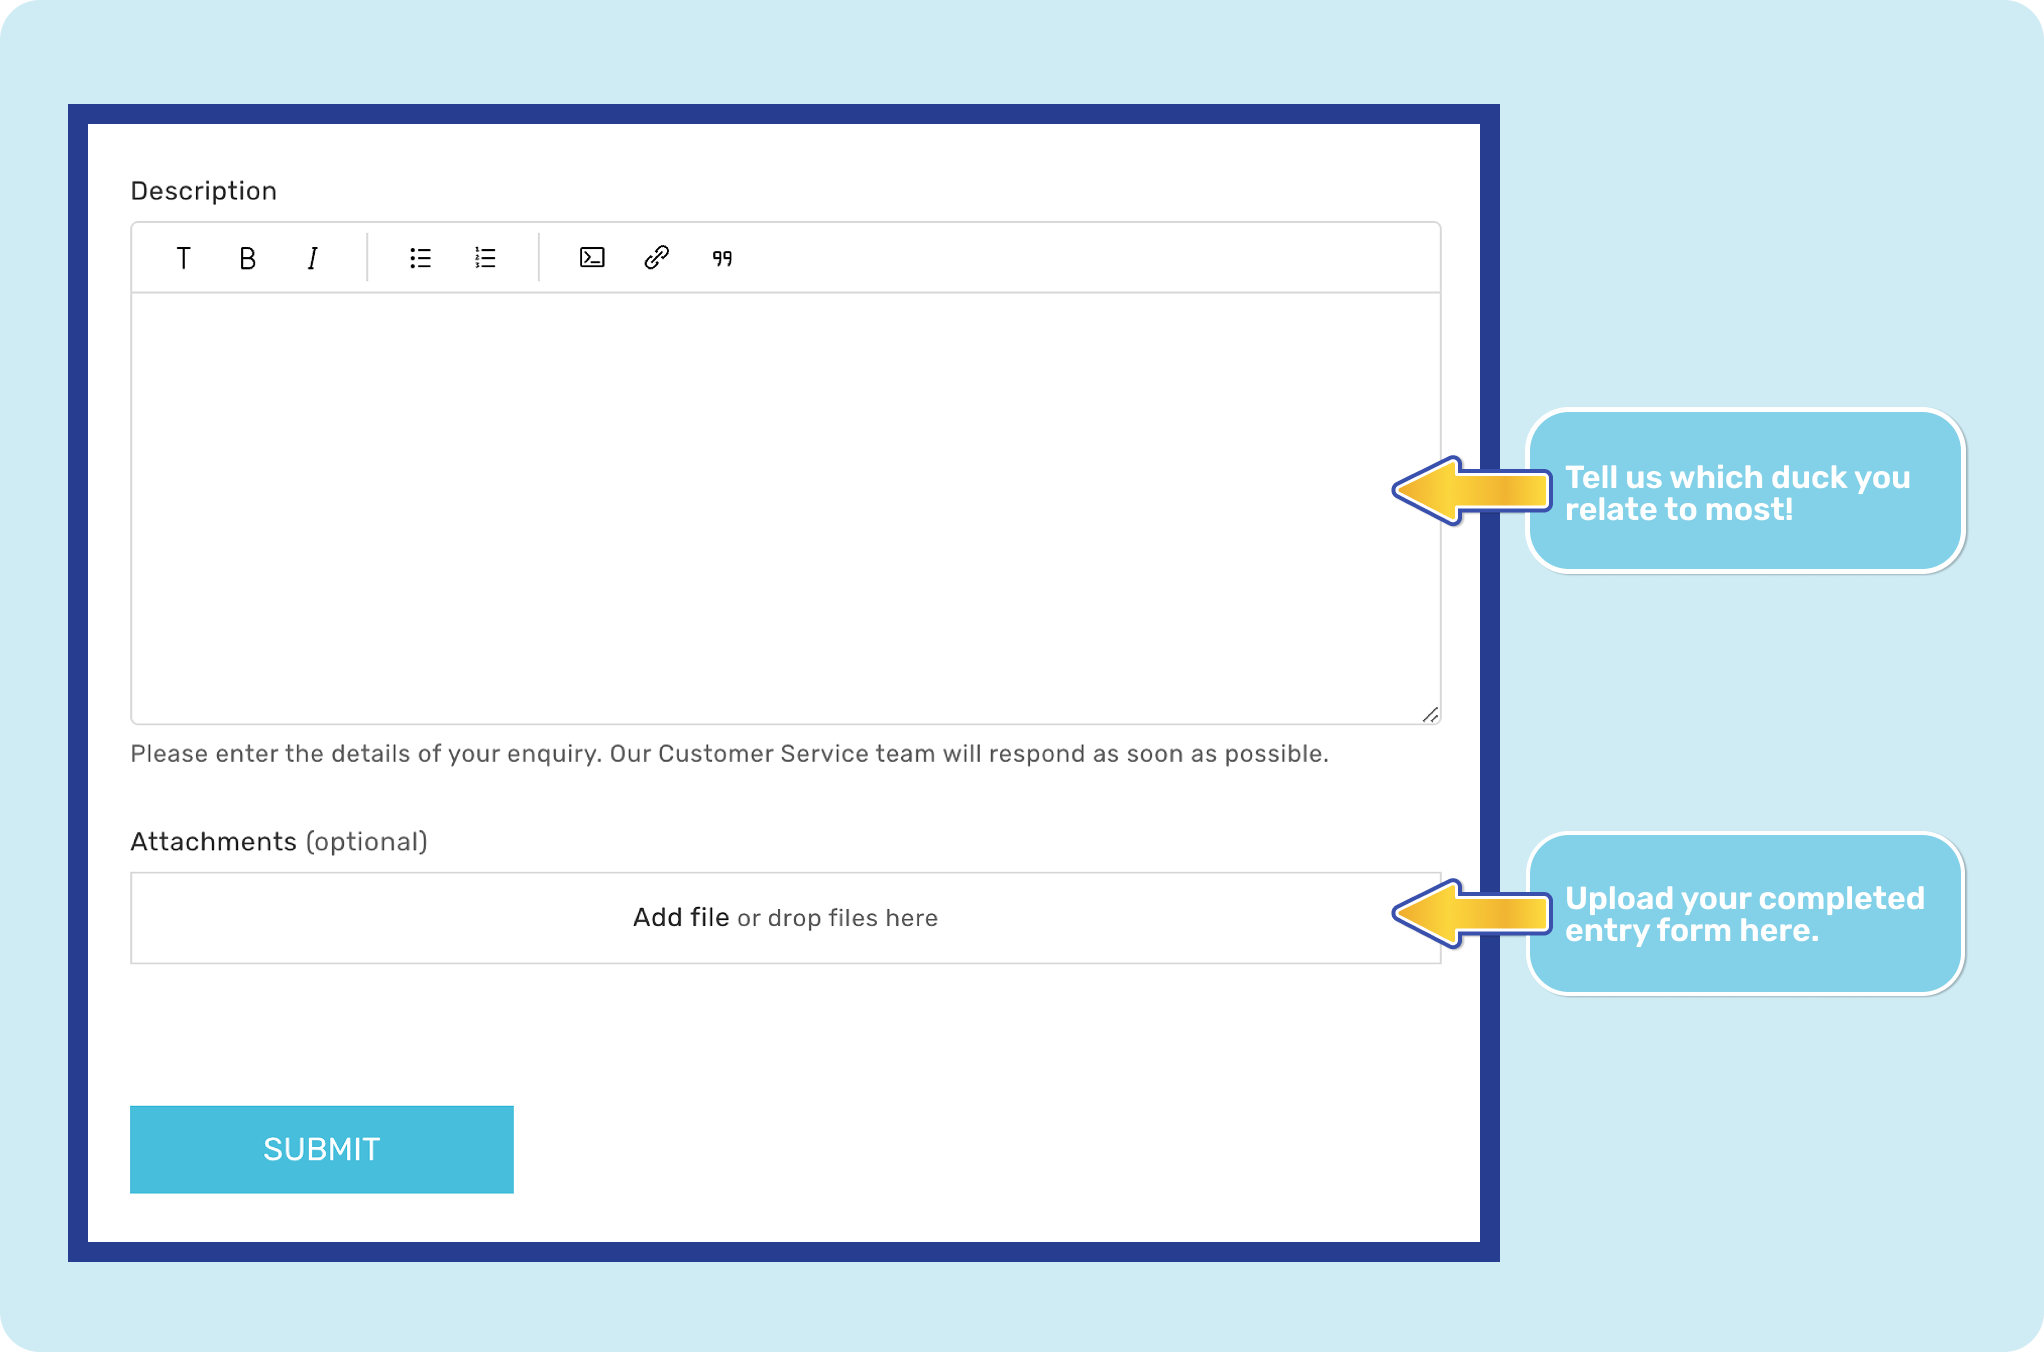Insert a hyperlink in the description

tap(656, 258)
